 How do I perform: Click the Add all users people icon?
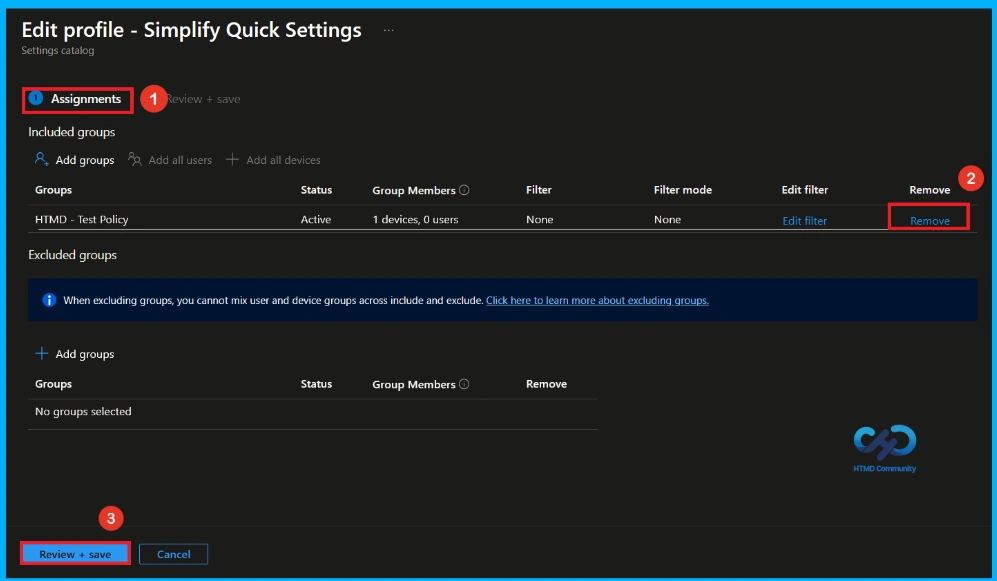tap(134, 159)
